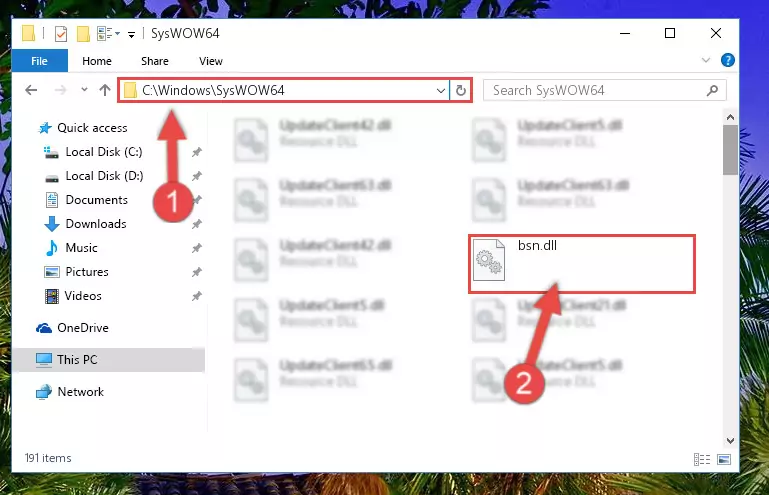
Task: Close the SysWOW64 Explorer window
Action: [716, 33]
